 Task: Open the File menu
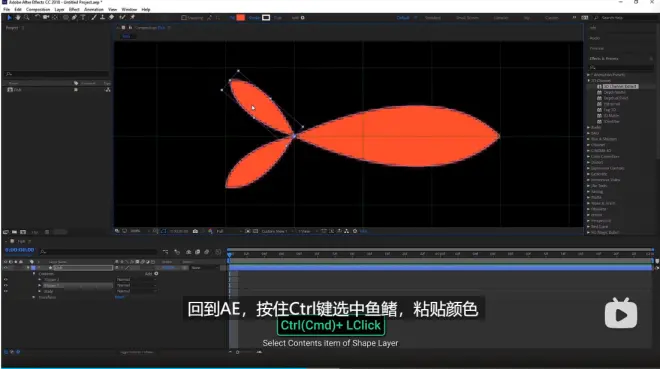[7, 9]
